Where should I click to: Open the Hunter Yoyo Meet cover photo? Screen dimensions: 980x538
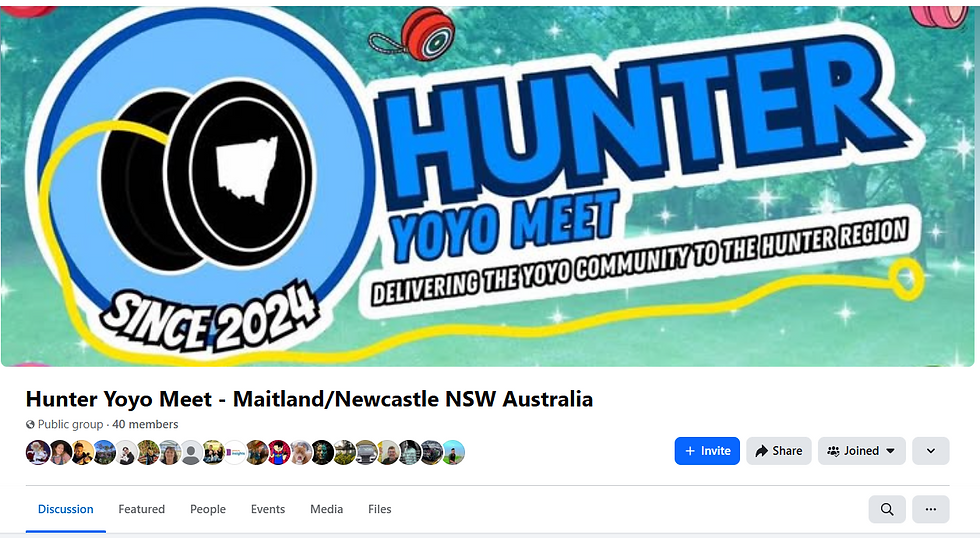(x=488, y=186)
